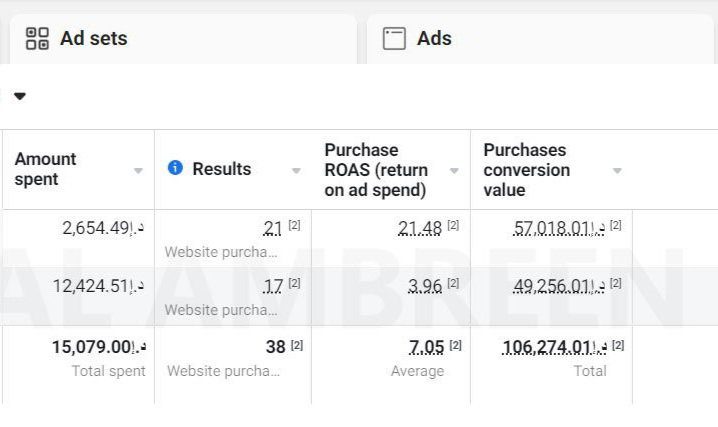Click the Ad sets grid icon

point(37,39)
